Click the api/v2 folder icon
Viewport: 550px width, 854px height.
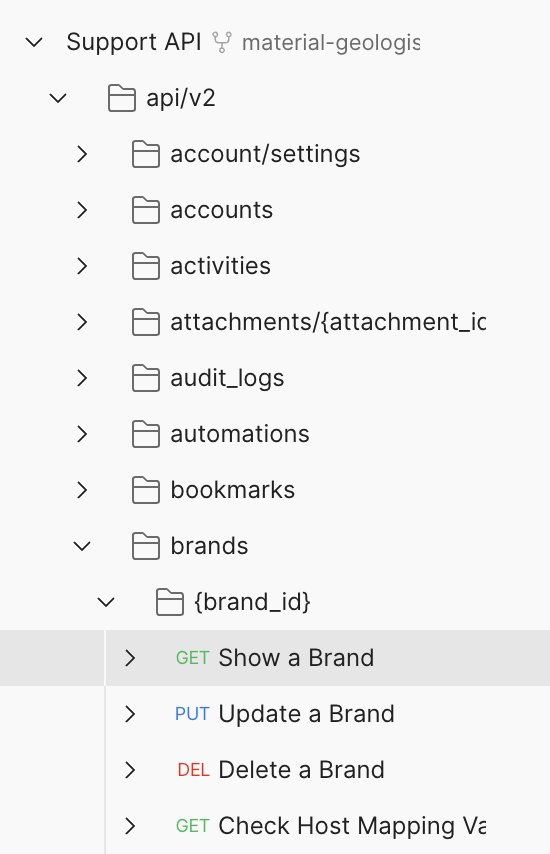click(122, 98)
